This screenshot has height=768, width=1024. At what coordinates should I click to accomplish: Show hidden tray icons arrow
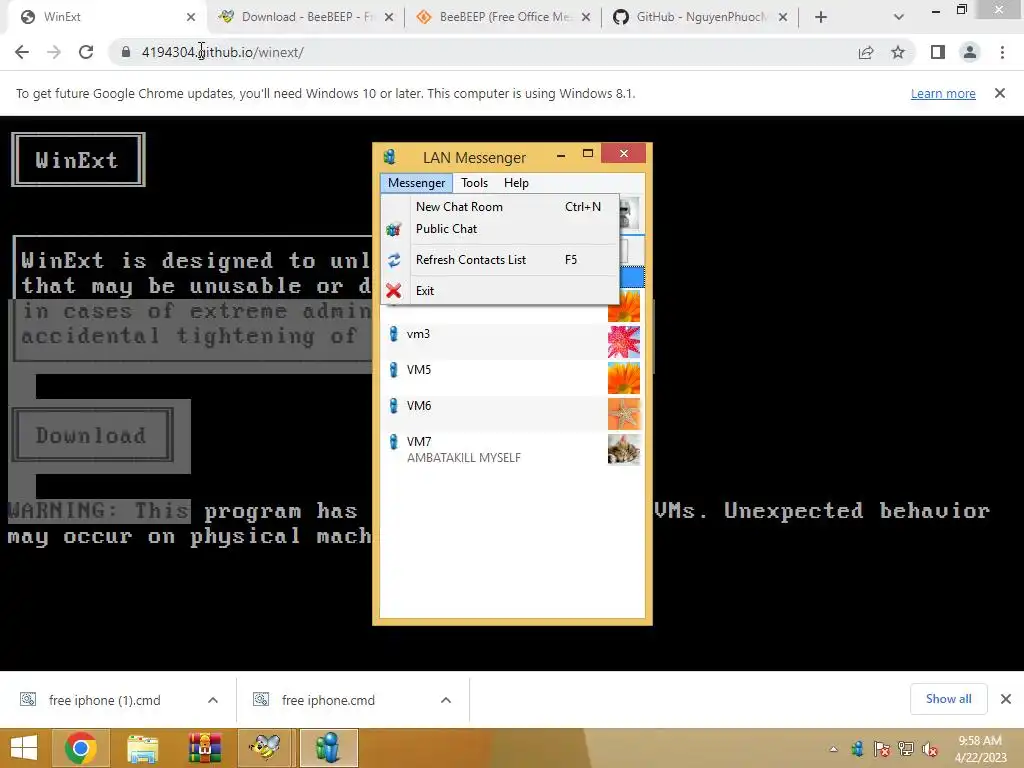point(833,749)
